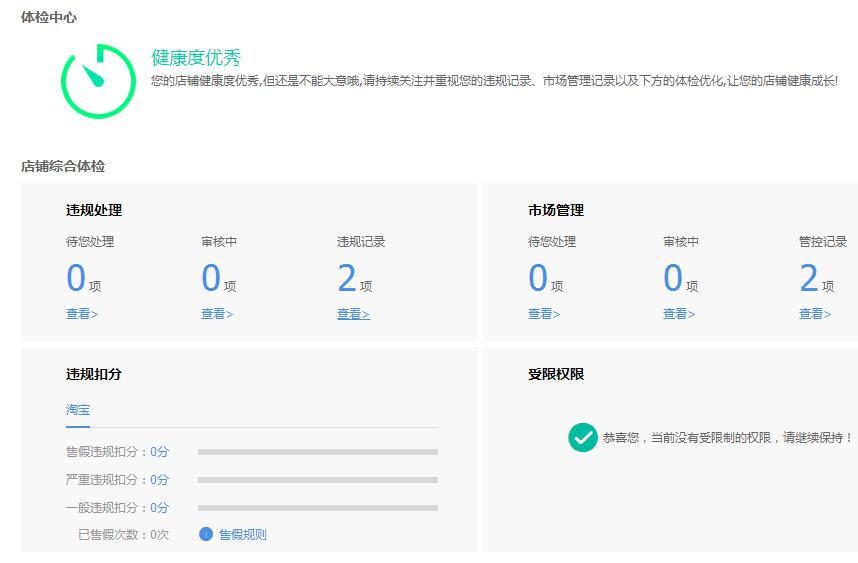Click the number 2 under 违规记录
This screenshot has height=563, width=858.
347,279
